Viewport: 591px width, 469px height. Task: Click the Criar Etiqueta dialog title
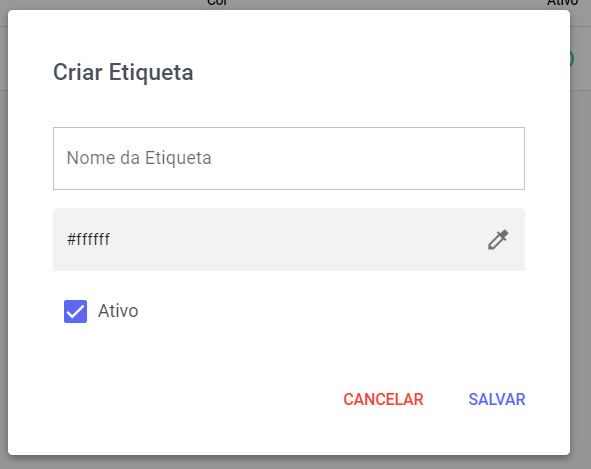[x=123, y=72]
